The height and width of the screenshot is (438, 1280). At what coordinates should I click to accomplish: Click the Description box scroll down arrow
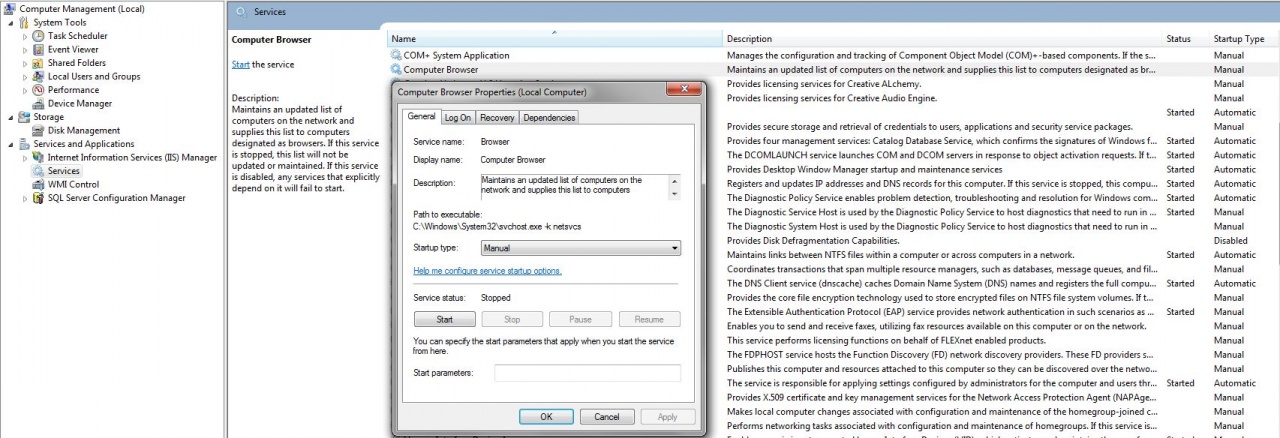click(x=674, y=193)
